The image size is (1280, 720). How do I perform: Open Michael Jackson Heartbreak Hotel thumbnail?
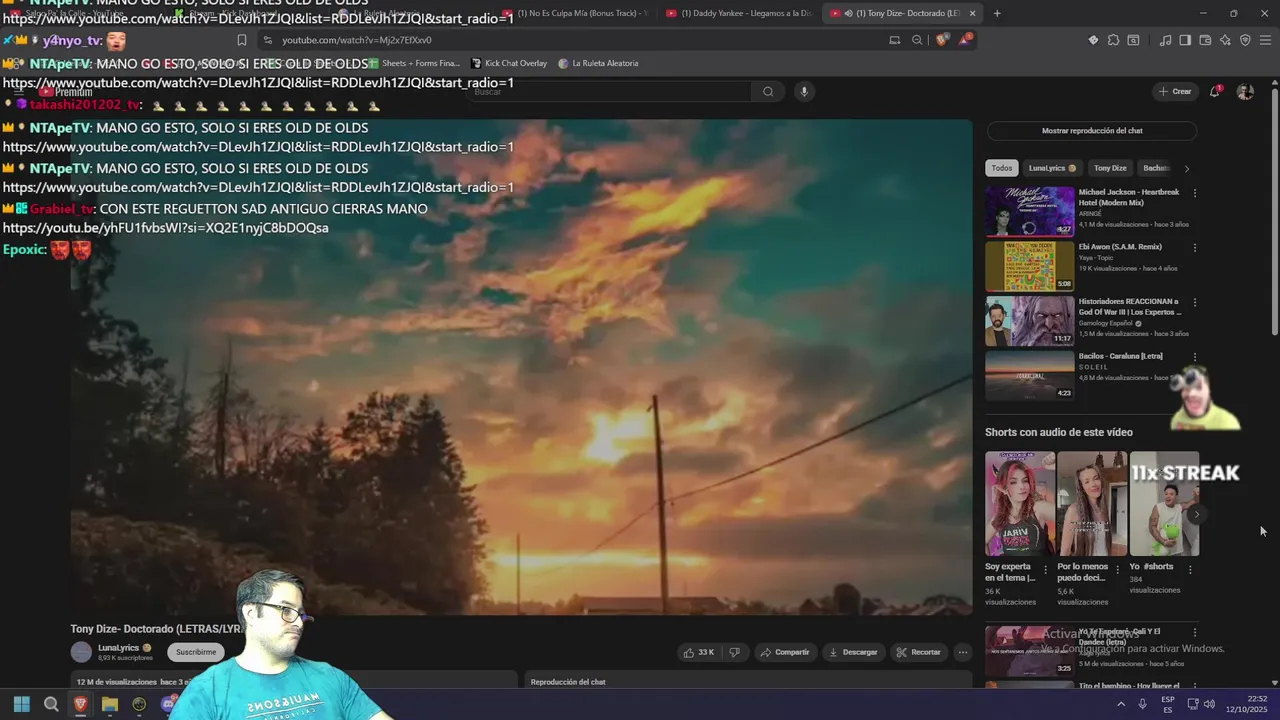click(1029, 211)
